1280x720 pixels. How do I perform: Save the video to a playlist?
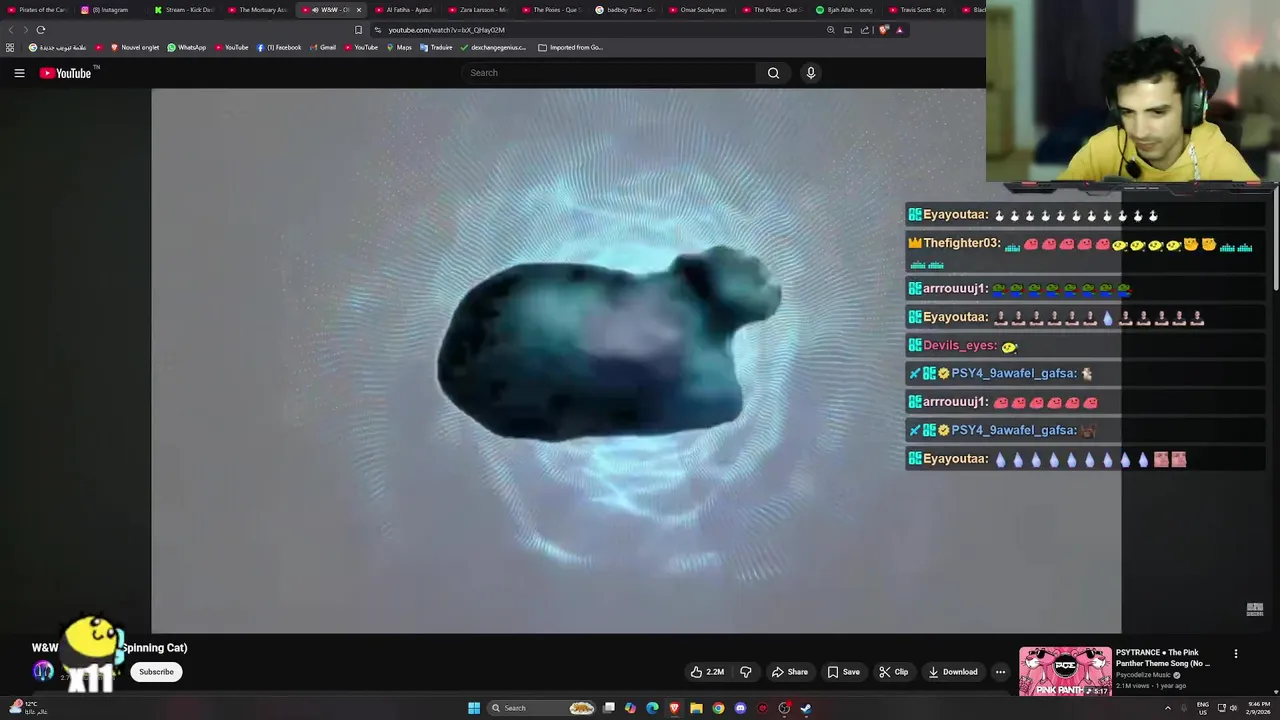843,672
